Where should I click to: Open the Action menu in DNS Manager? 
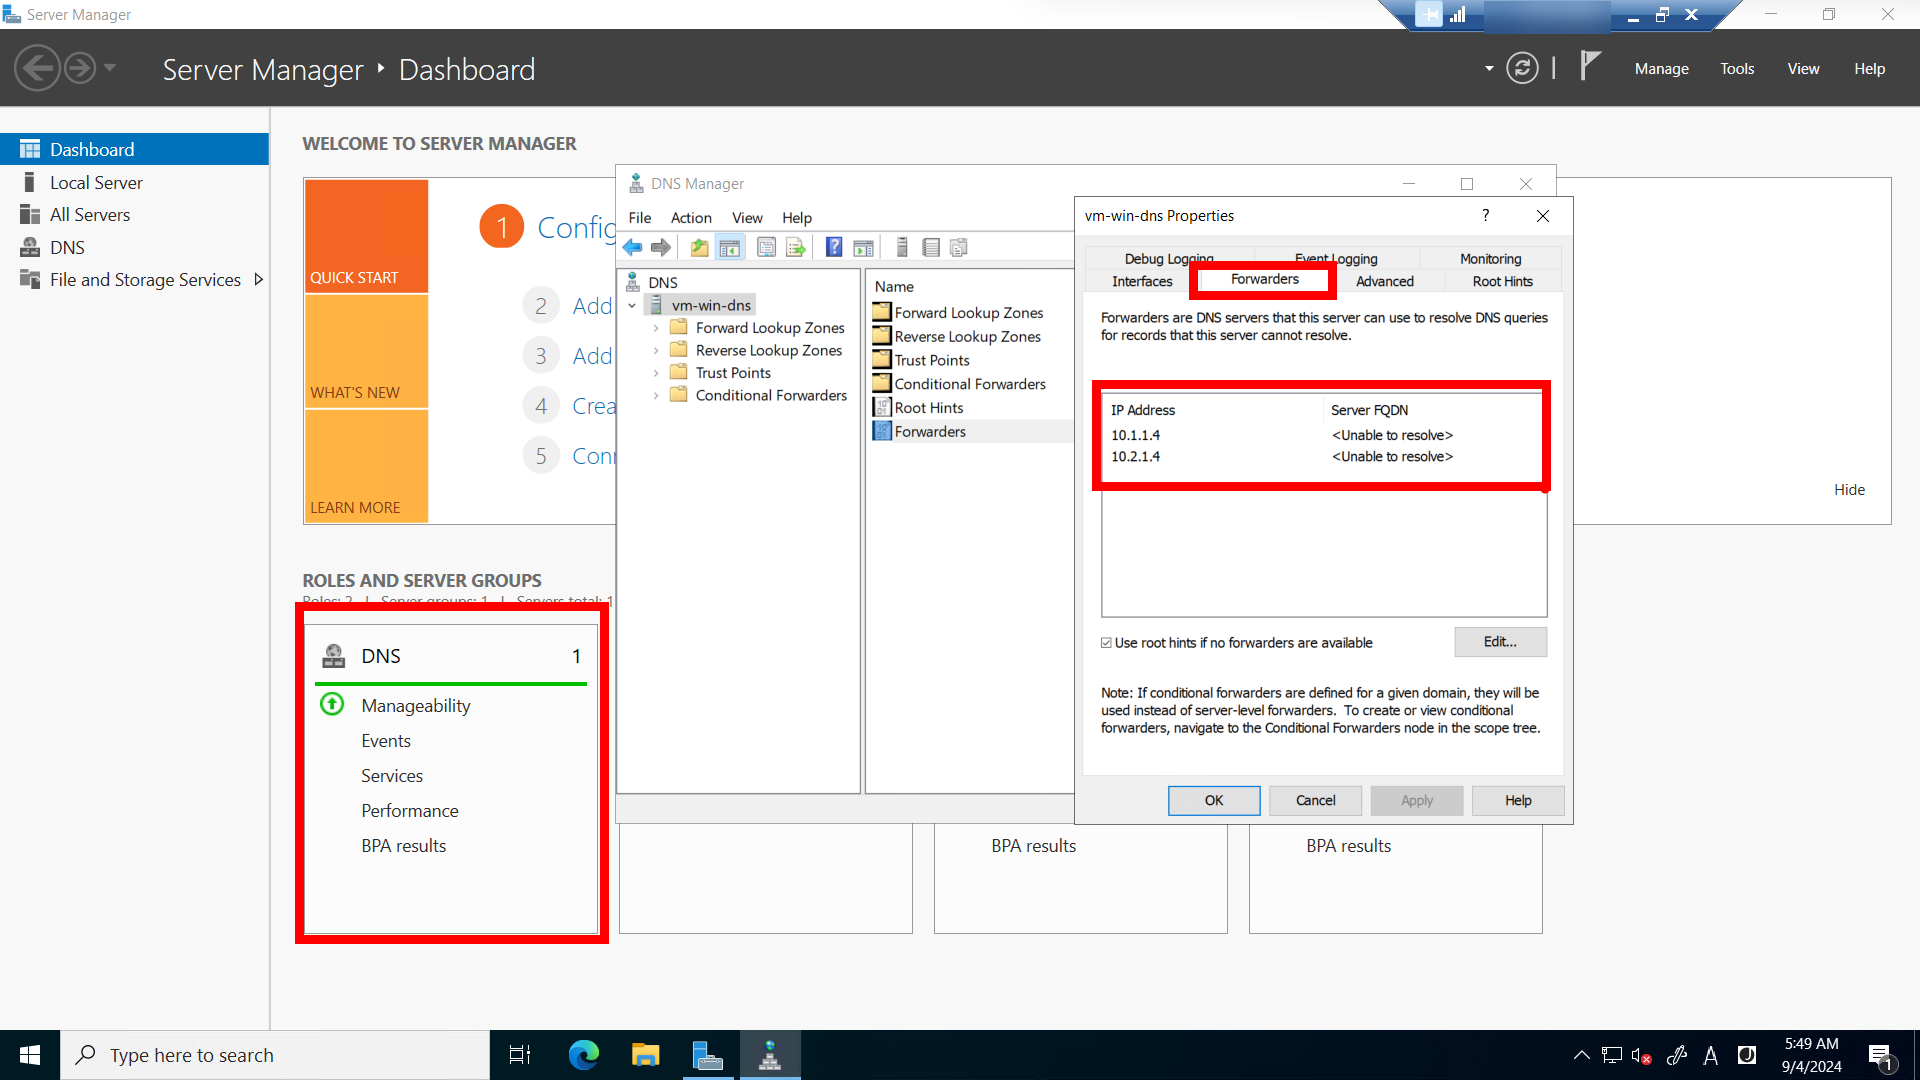point(691,218)
